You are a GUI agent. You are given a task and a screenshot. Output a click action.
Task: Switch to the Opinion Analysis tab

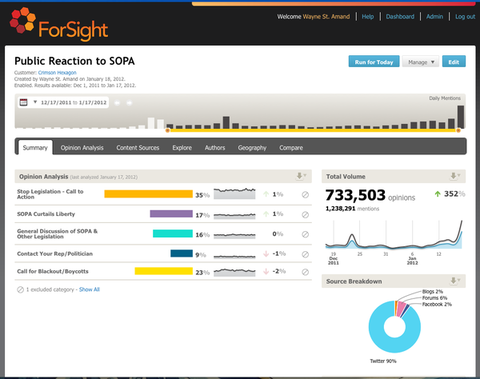(x=82, y=148)
